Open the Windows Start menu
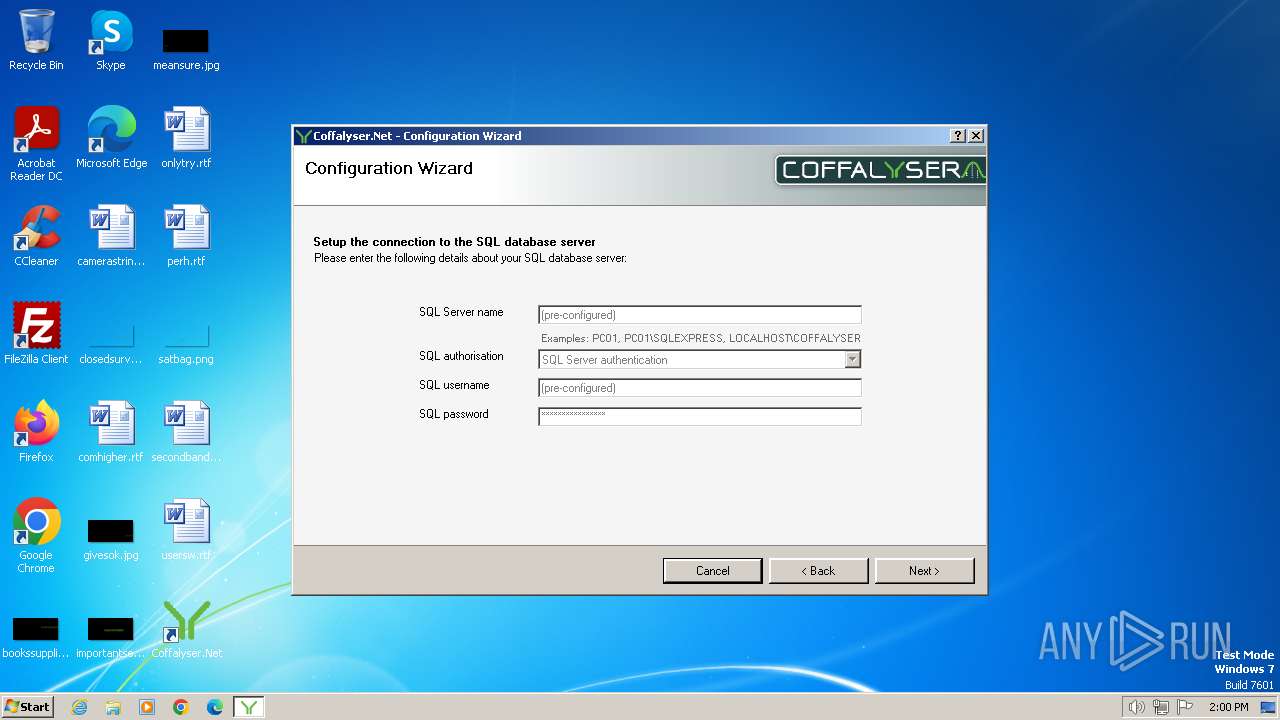 pos(27,707)
